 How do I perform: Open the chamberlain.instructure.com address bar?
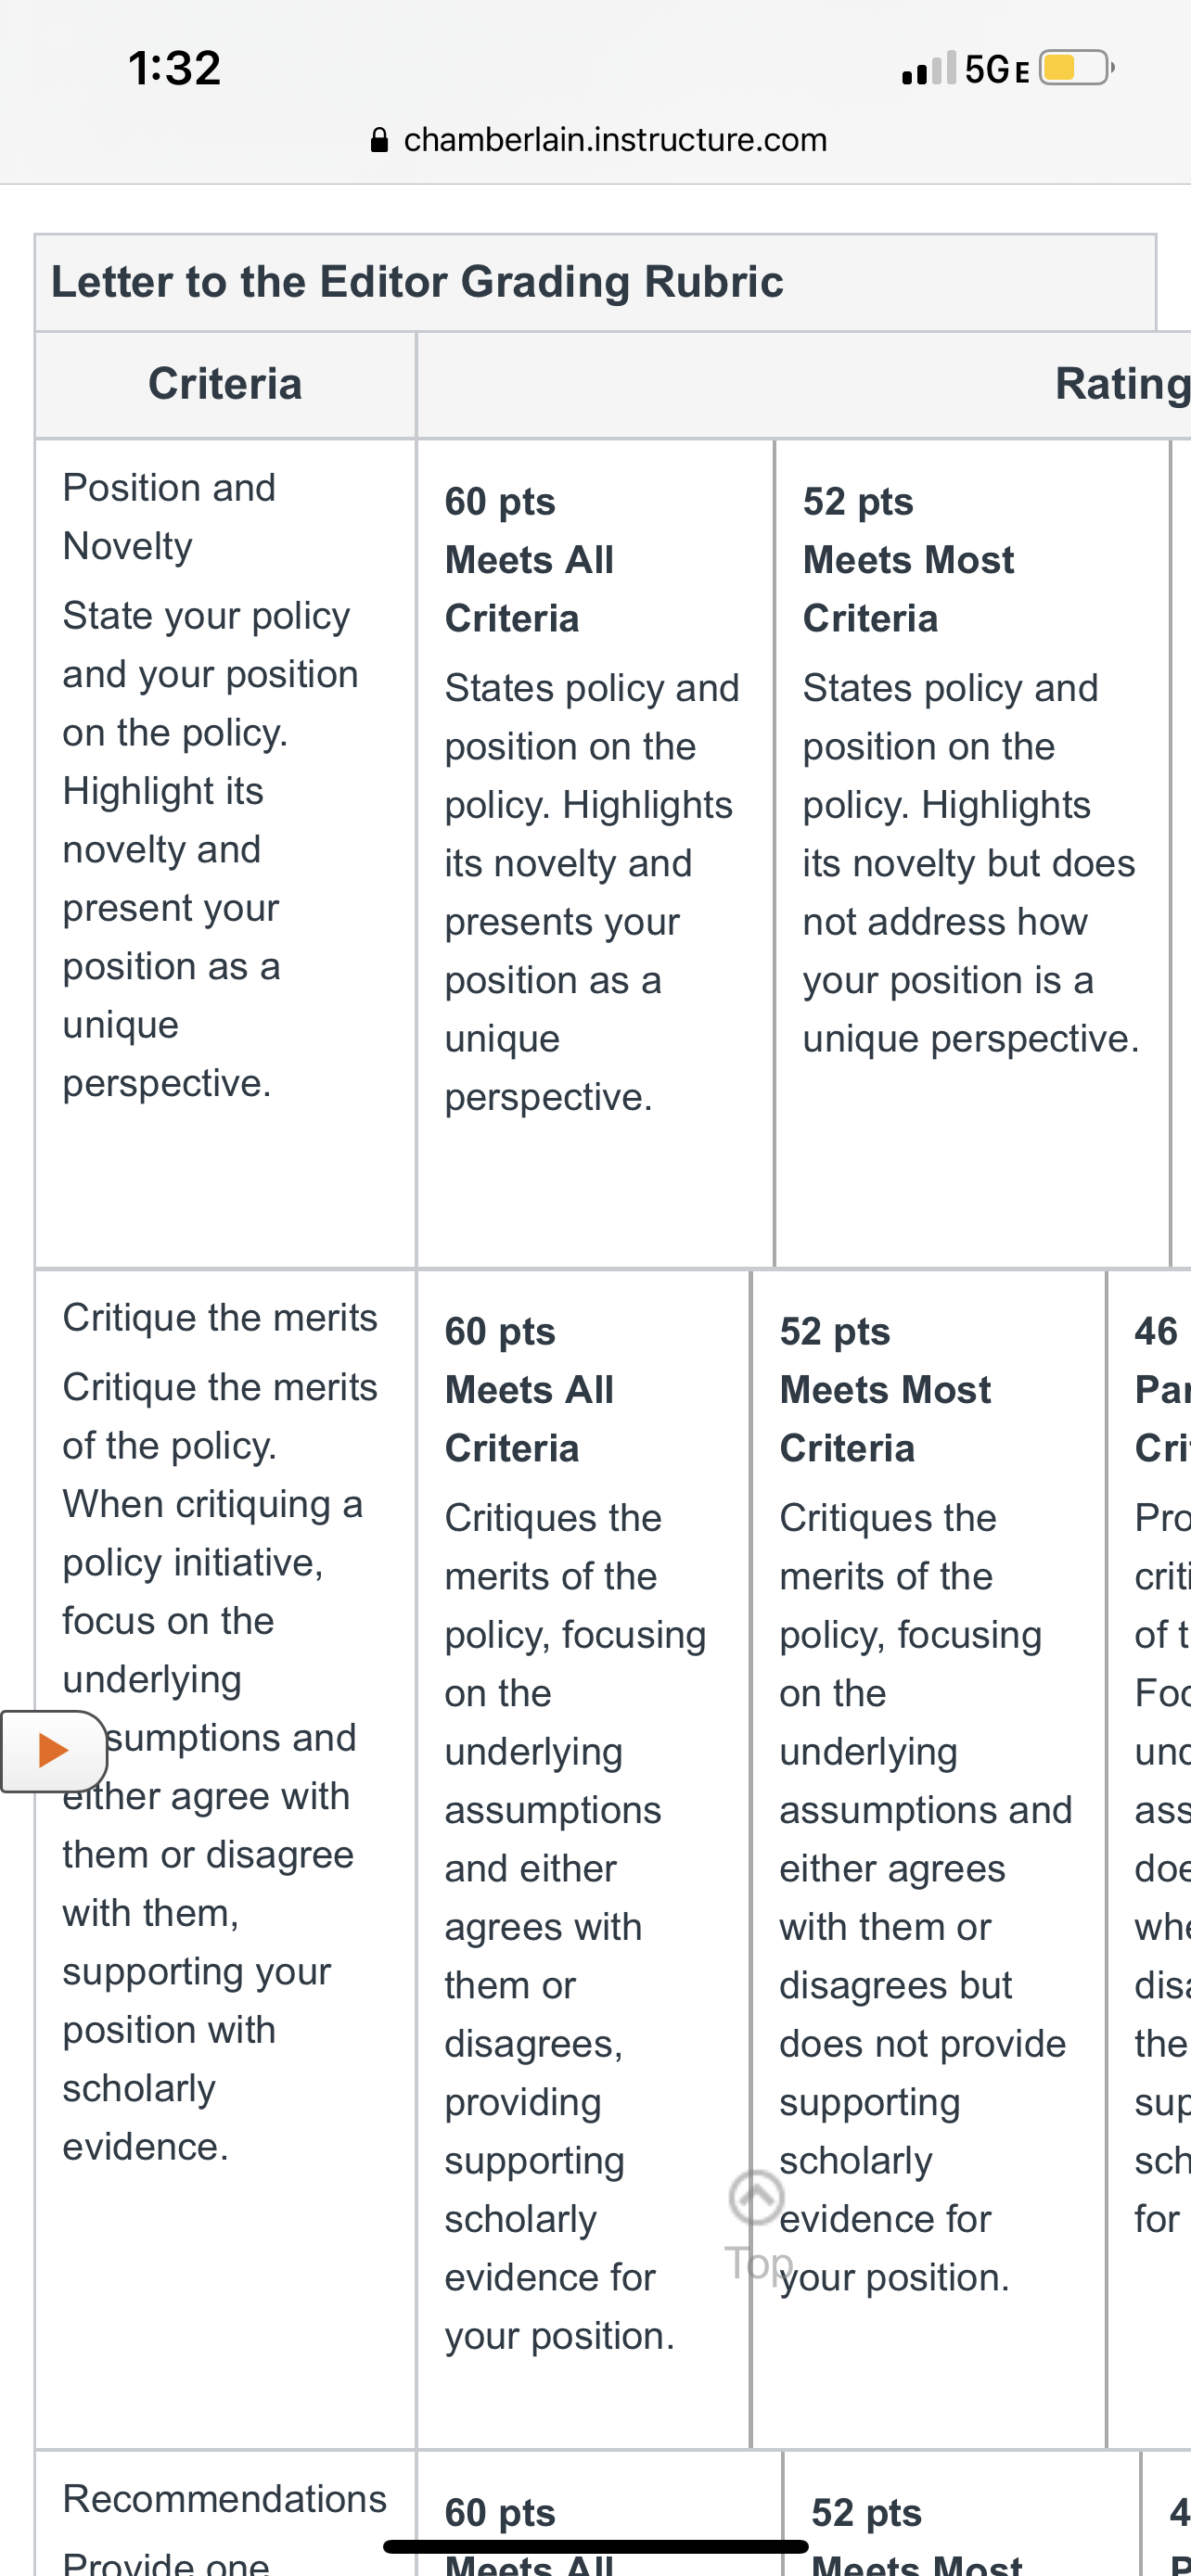click(x=599, y=139)
